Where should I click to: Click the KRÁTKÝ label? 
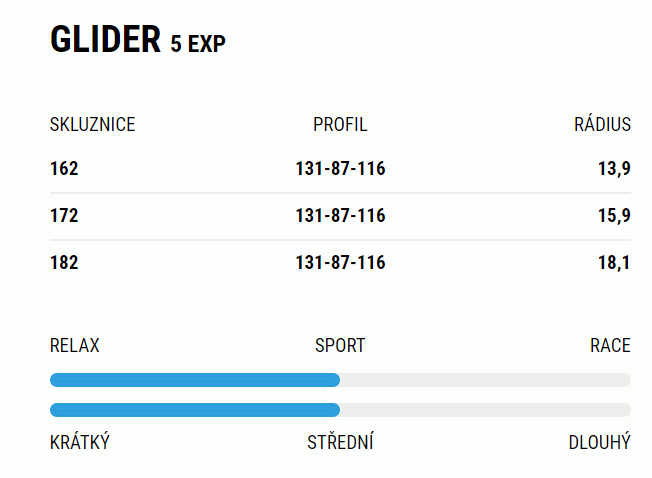coord(80,441)
